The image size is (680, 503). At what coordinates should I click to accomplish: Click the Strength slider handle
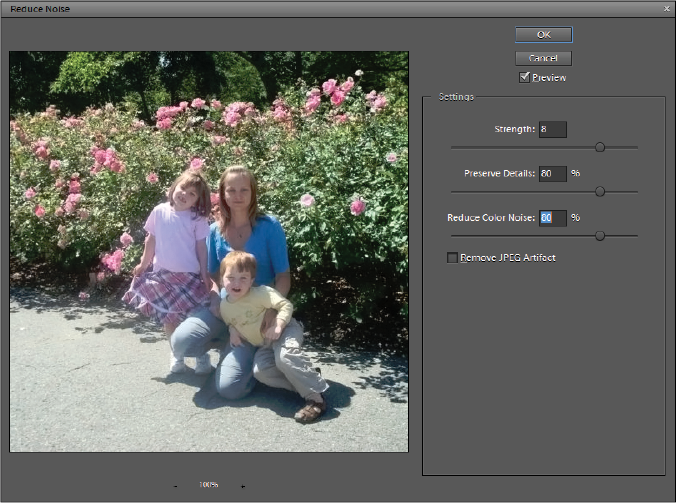point(600,147)
